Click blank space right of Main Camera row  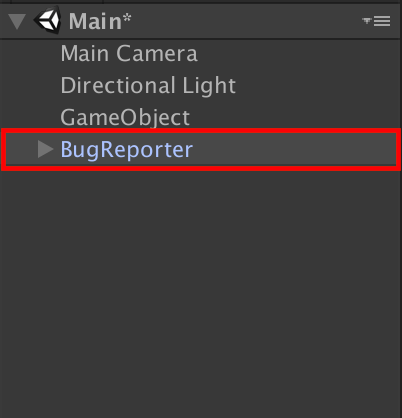tap(298, 54)
